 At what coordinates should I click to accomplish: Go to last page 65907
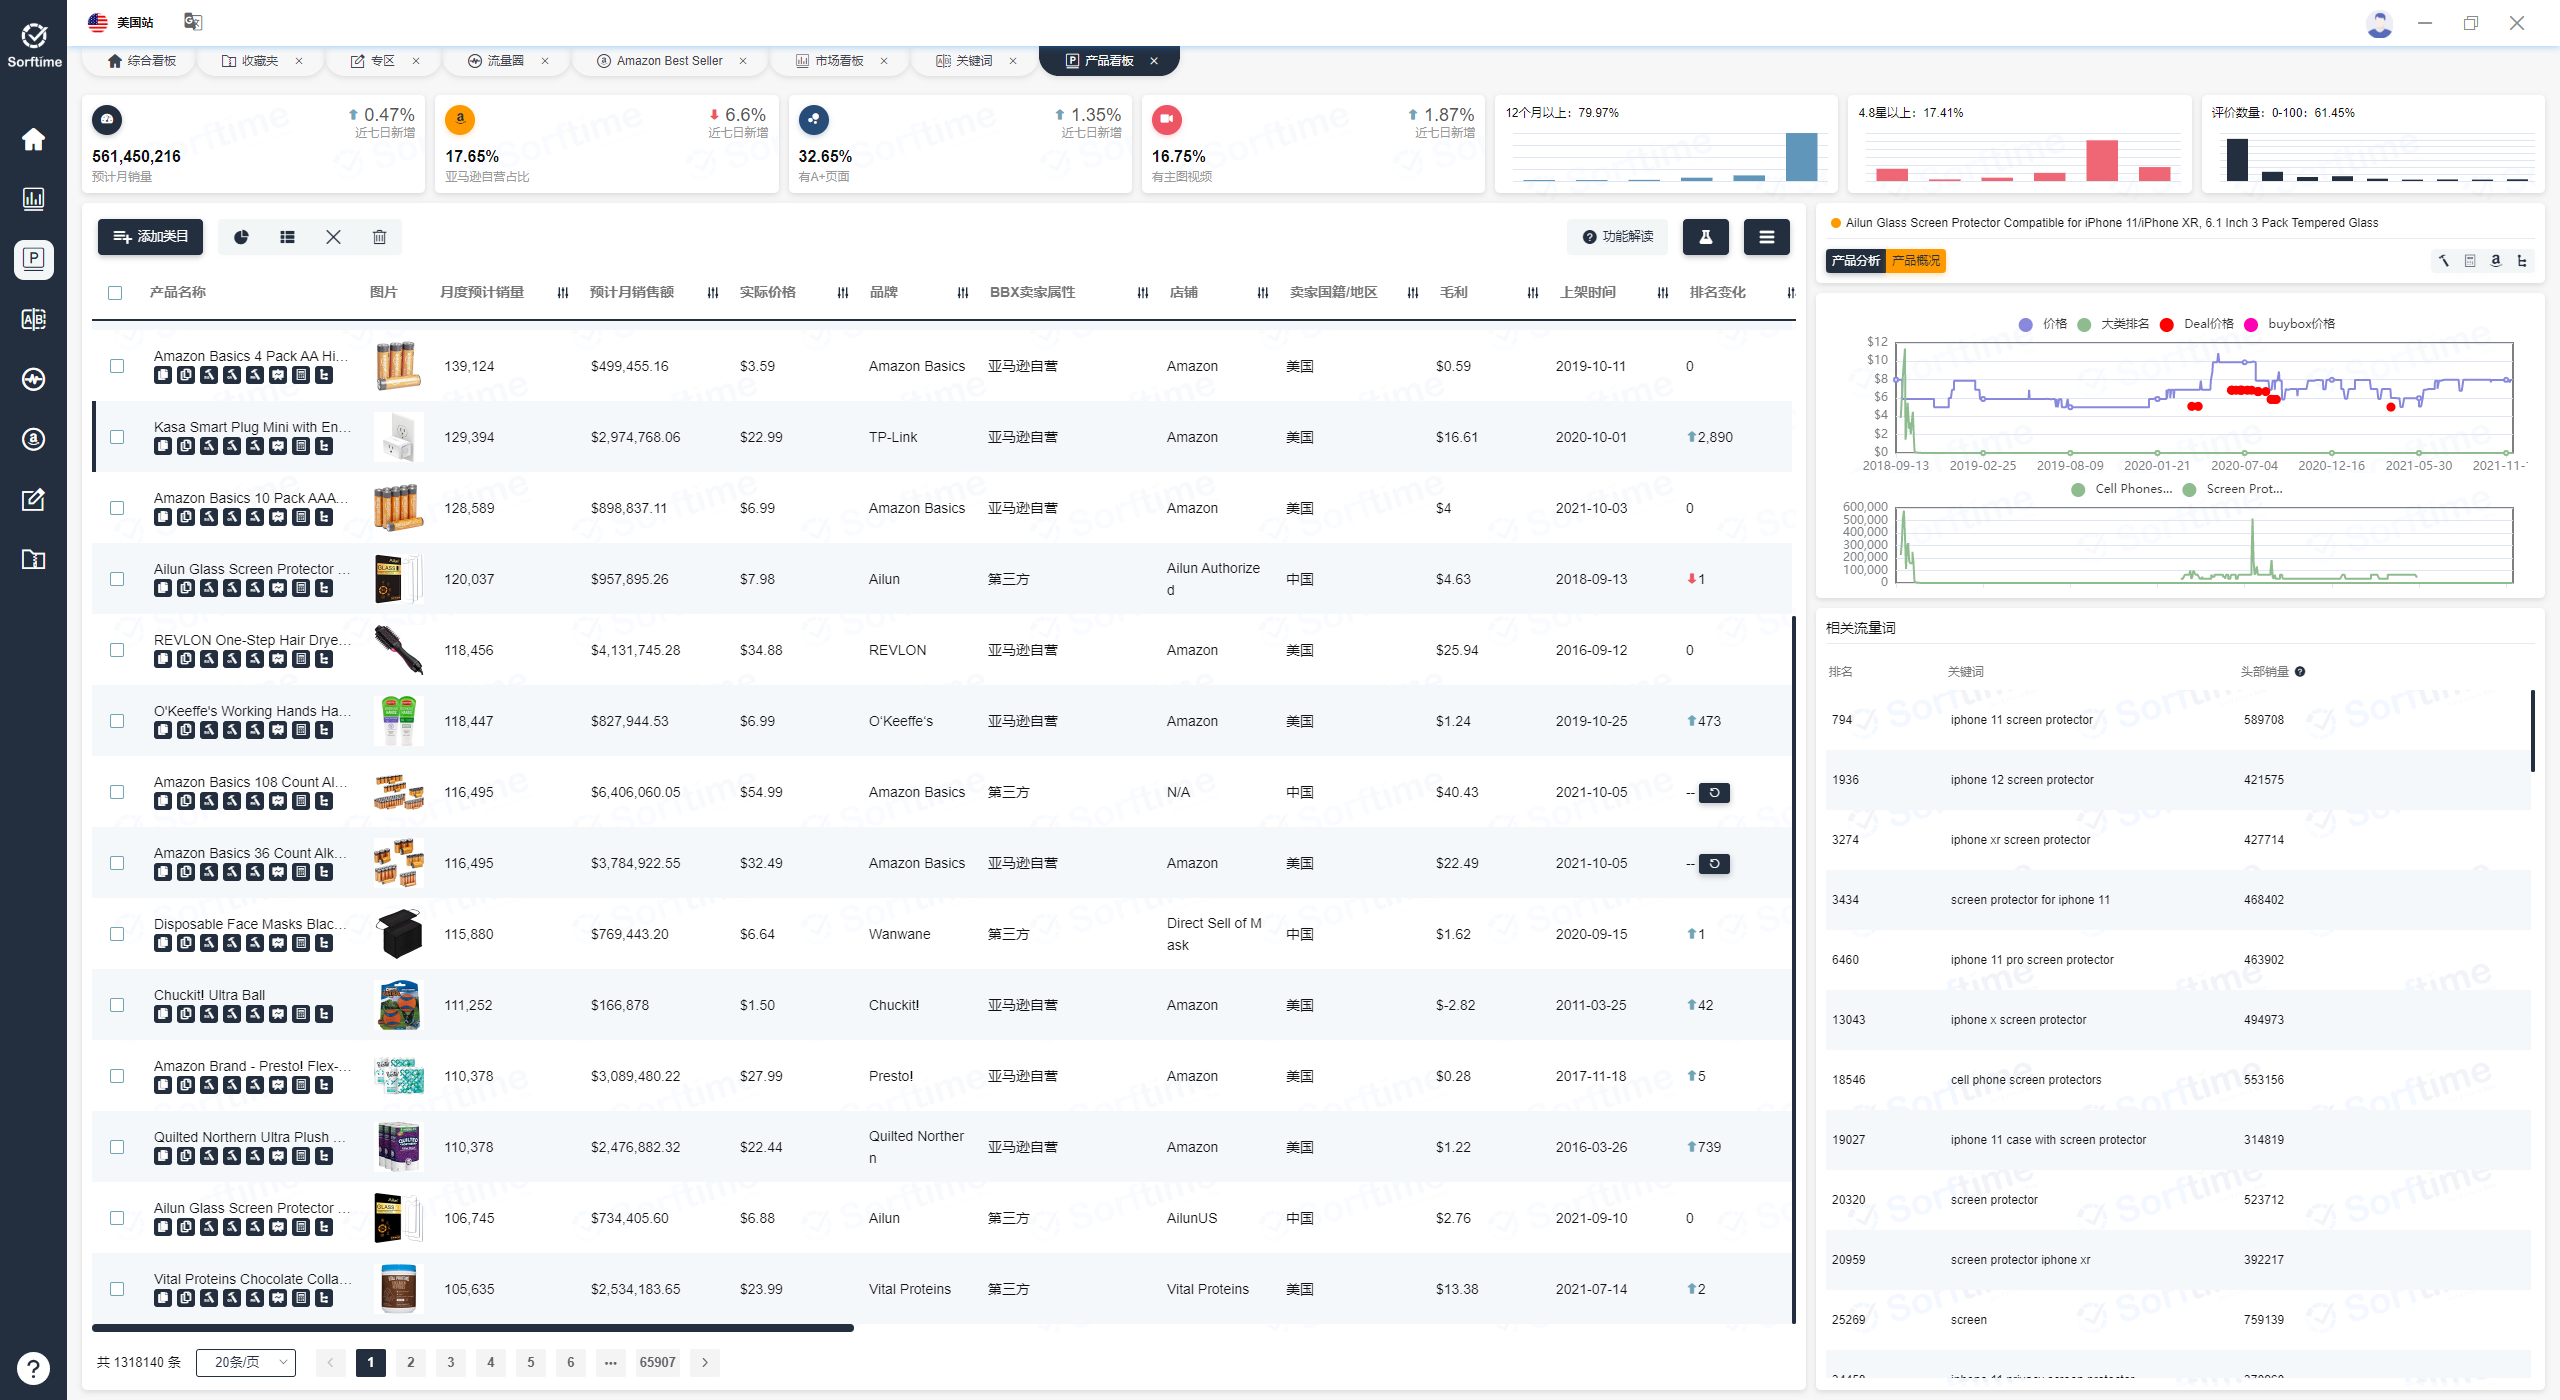coord(658,1362)
